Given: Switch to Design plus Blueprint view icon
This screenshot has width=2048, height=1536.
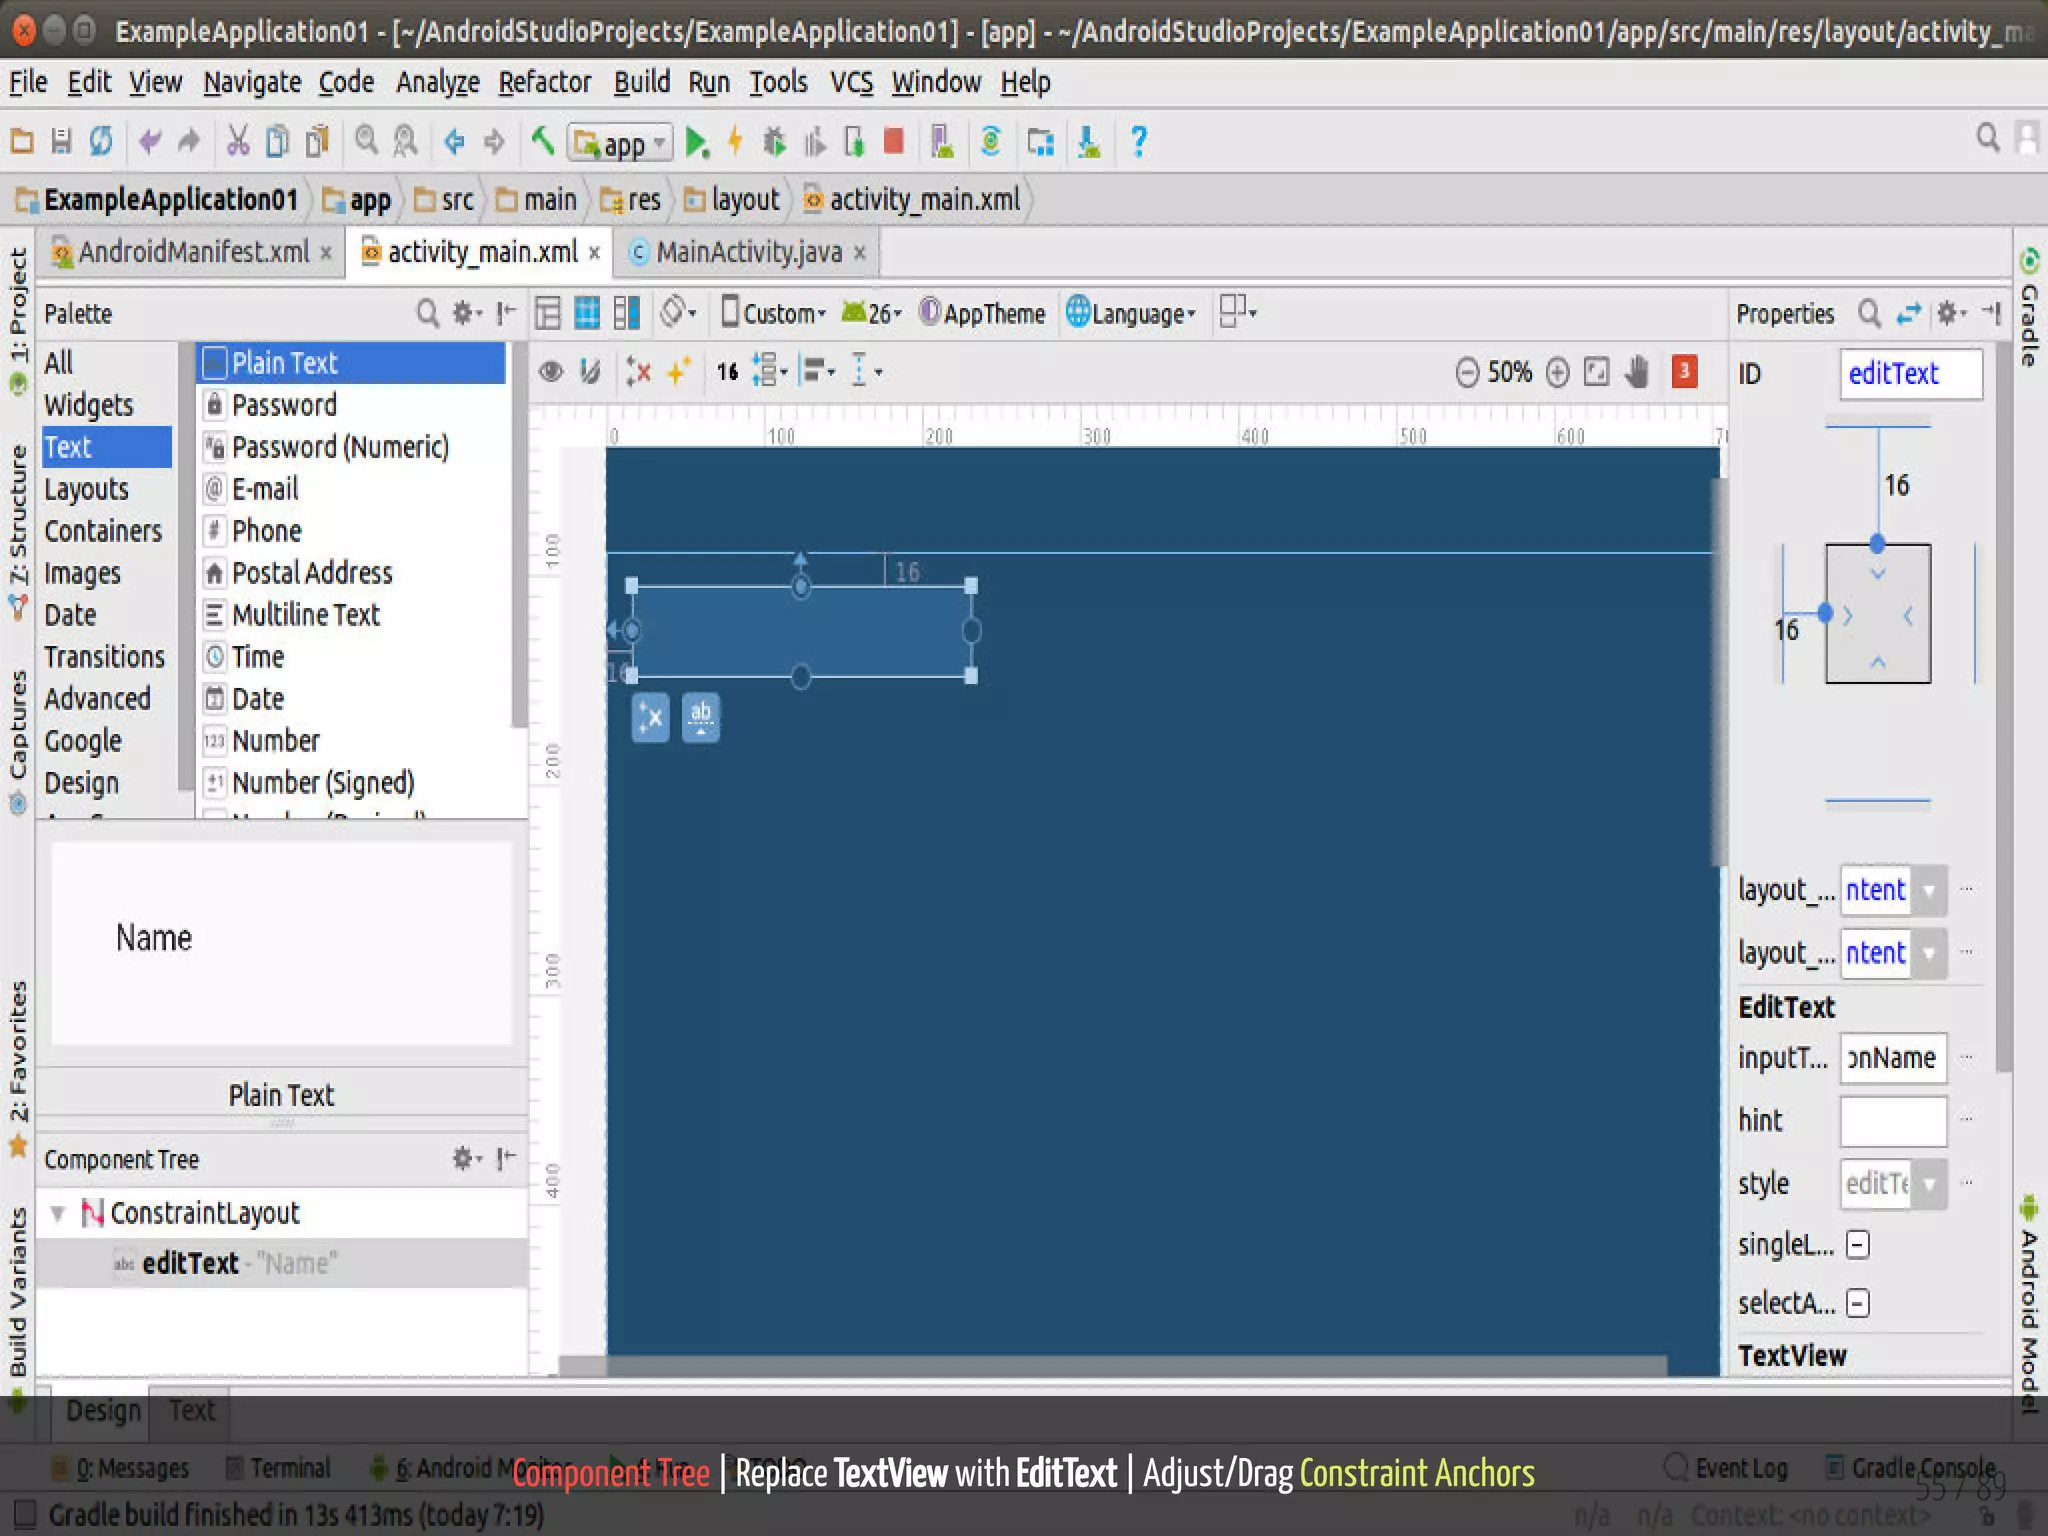Looking at the screenshot, I should click(x=627, y=314).
